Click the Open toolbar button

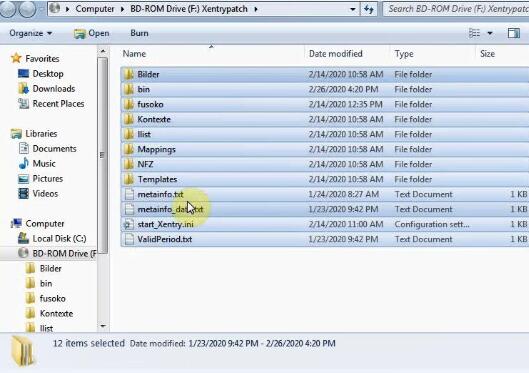pos(91,33)
